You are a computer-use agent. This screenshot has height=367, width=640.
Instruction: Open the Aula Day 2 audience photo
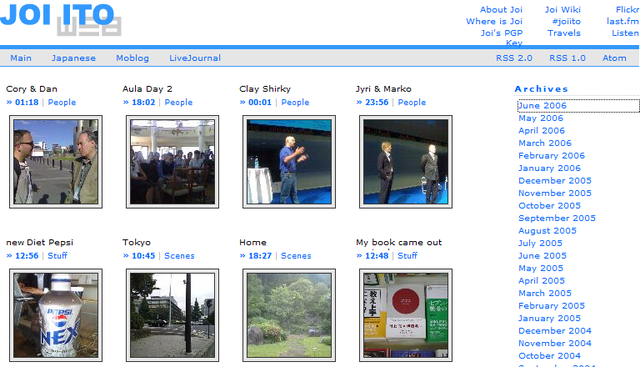pyautogui.click(x=172, y=162)
